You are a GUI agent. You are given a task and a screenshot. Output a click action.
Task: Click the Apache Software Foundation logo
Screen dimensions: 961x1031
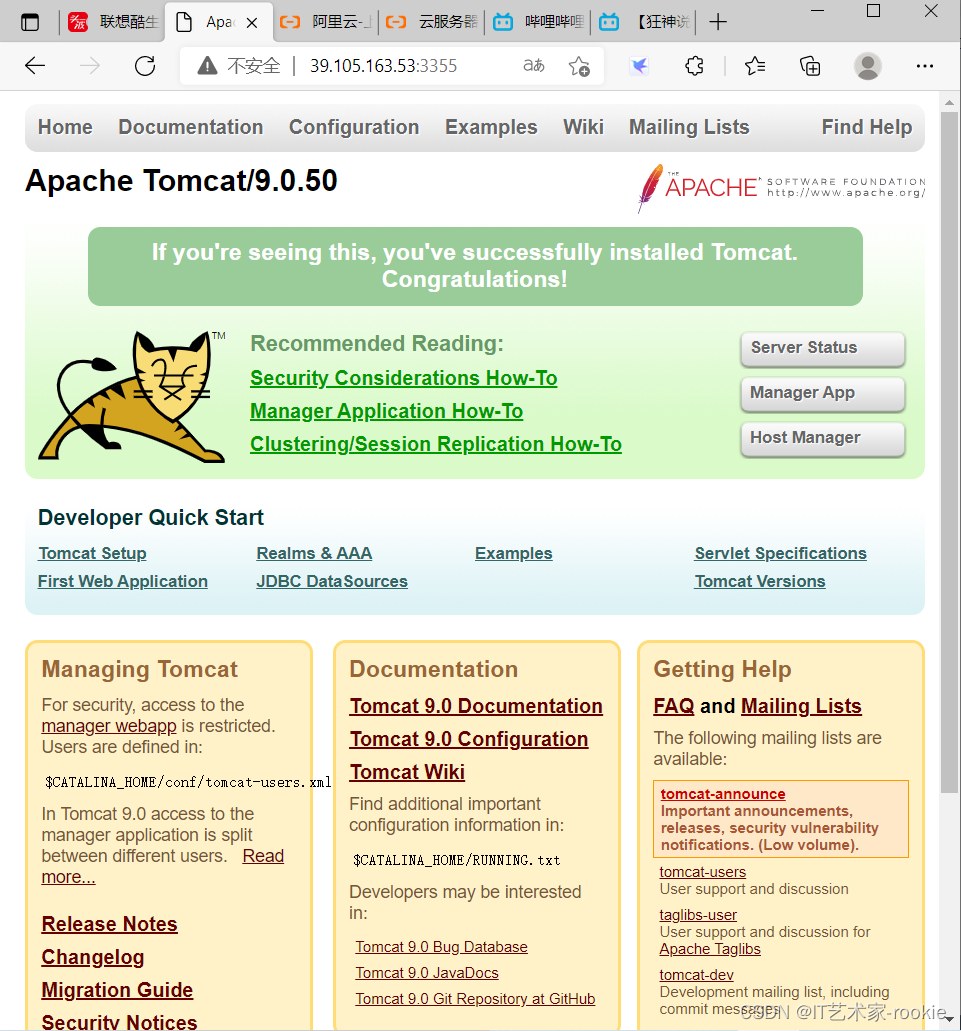780,187
